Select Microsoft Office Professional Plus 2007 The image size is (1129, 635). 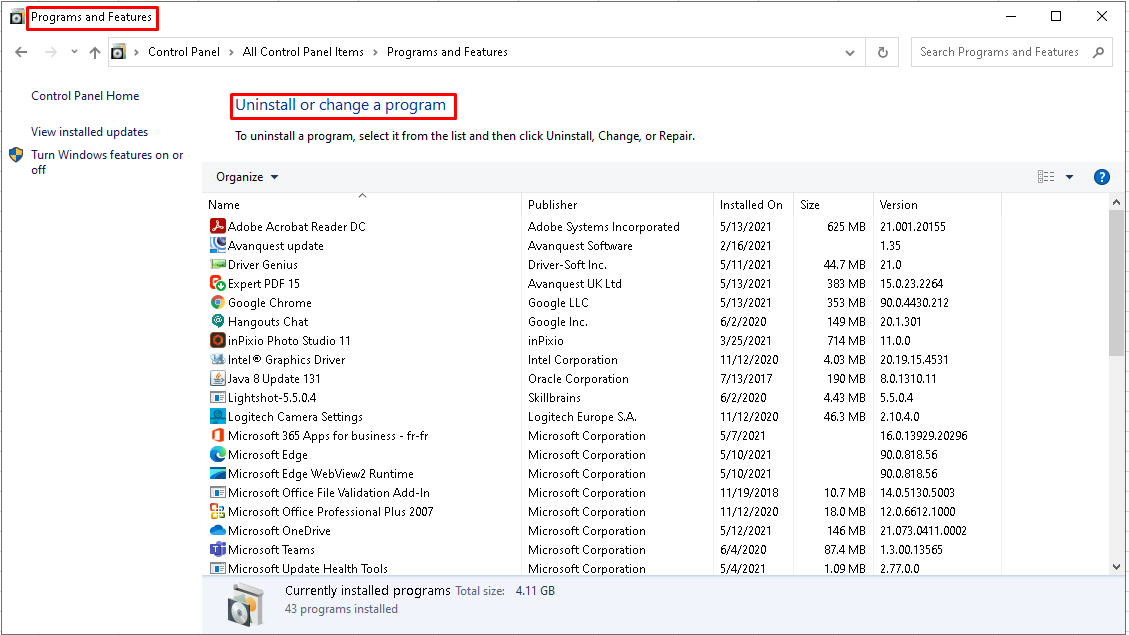[330, 512]
